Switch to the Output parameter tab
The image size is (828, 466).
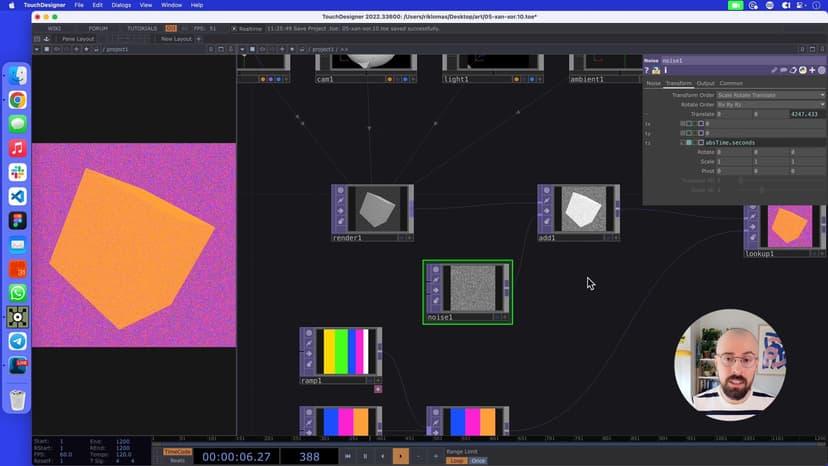(x=706, y=83)
